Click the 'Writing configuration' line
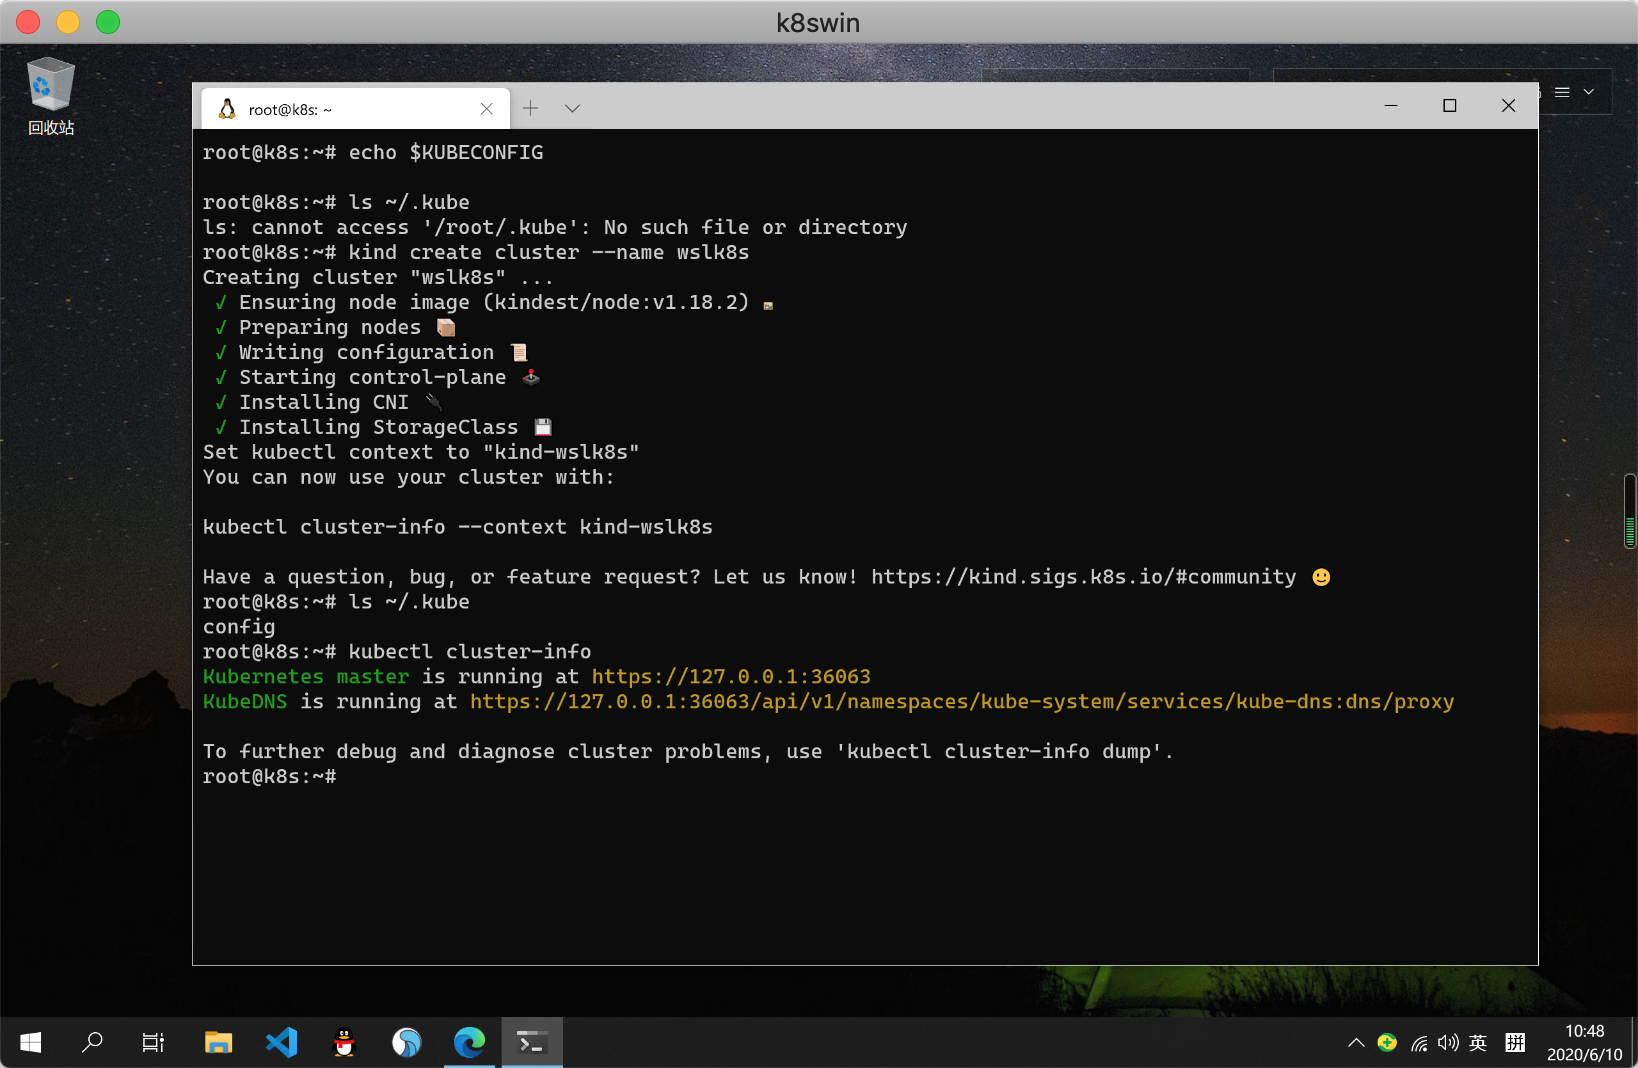This screenshot has height=1068, width=1638. point(371,352)
